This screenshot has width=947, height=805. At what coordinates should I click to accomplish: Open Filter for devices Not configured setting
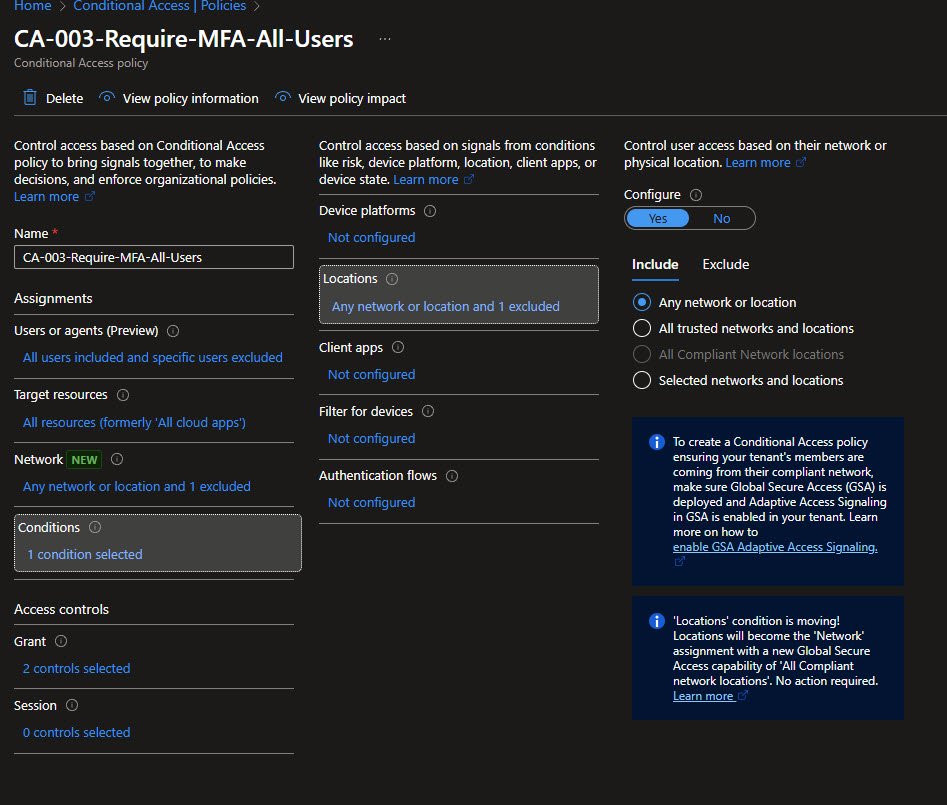371,438
